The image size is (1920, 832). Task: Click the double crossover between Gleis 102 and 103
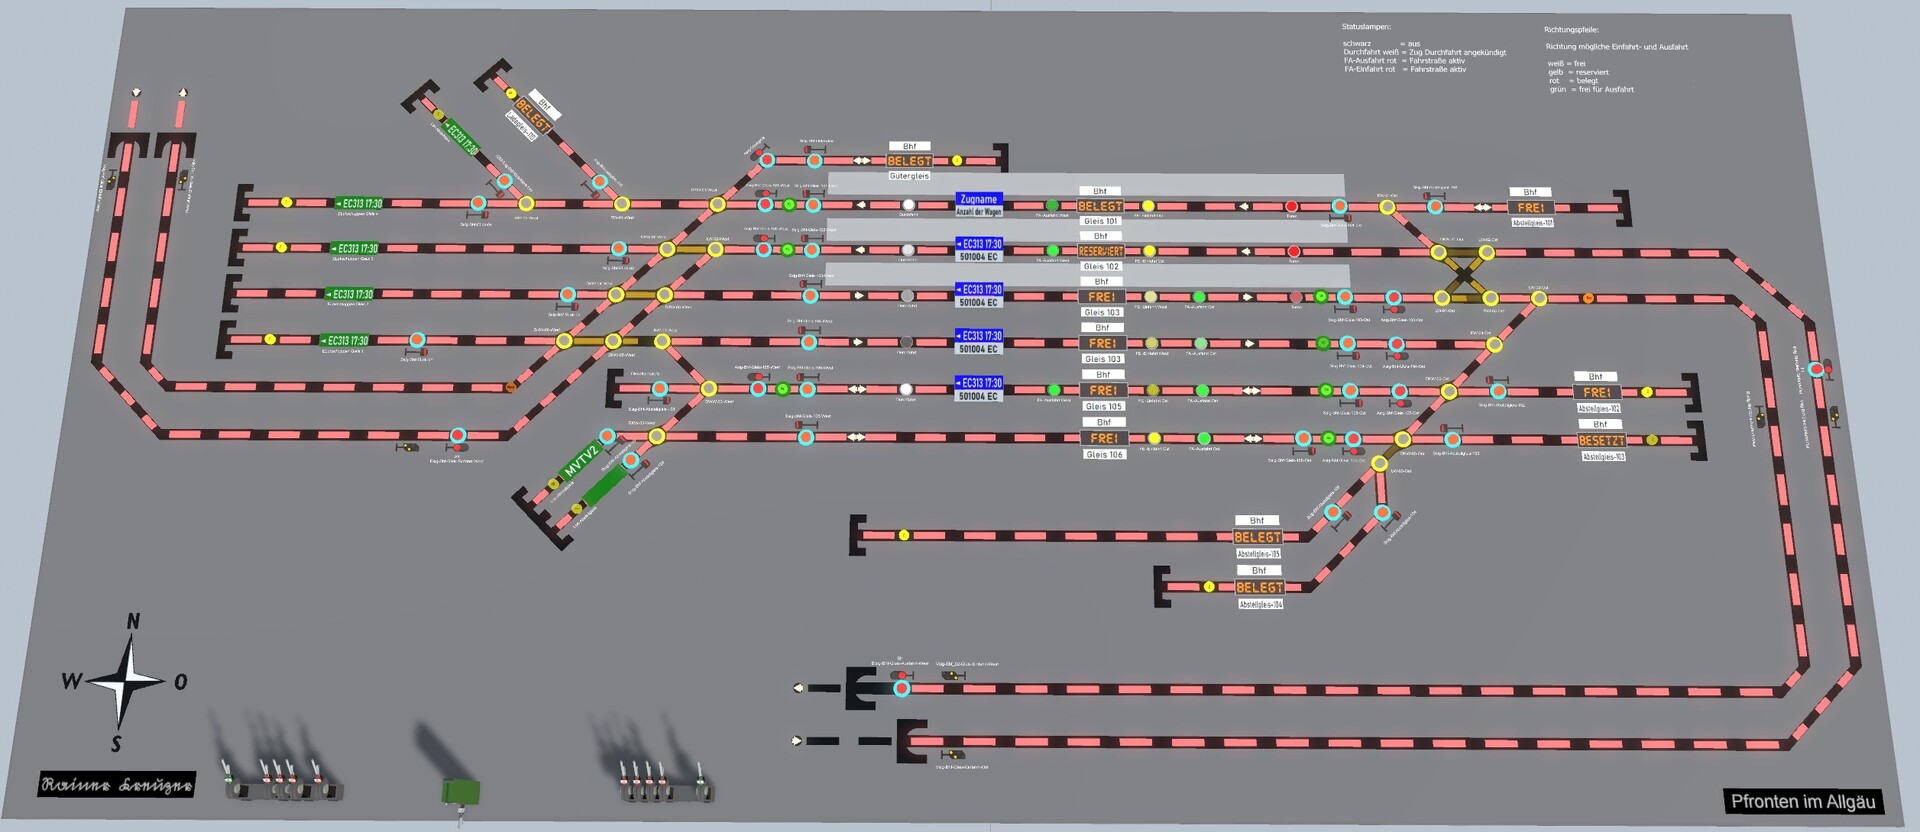1465,275
